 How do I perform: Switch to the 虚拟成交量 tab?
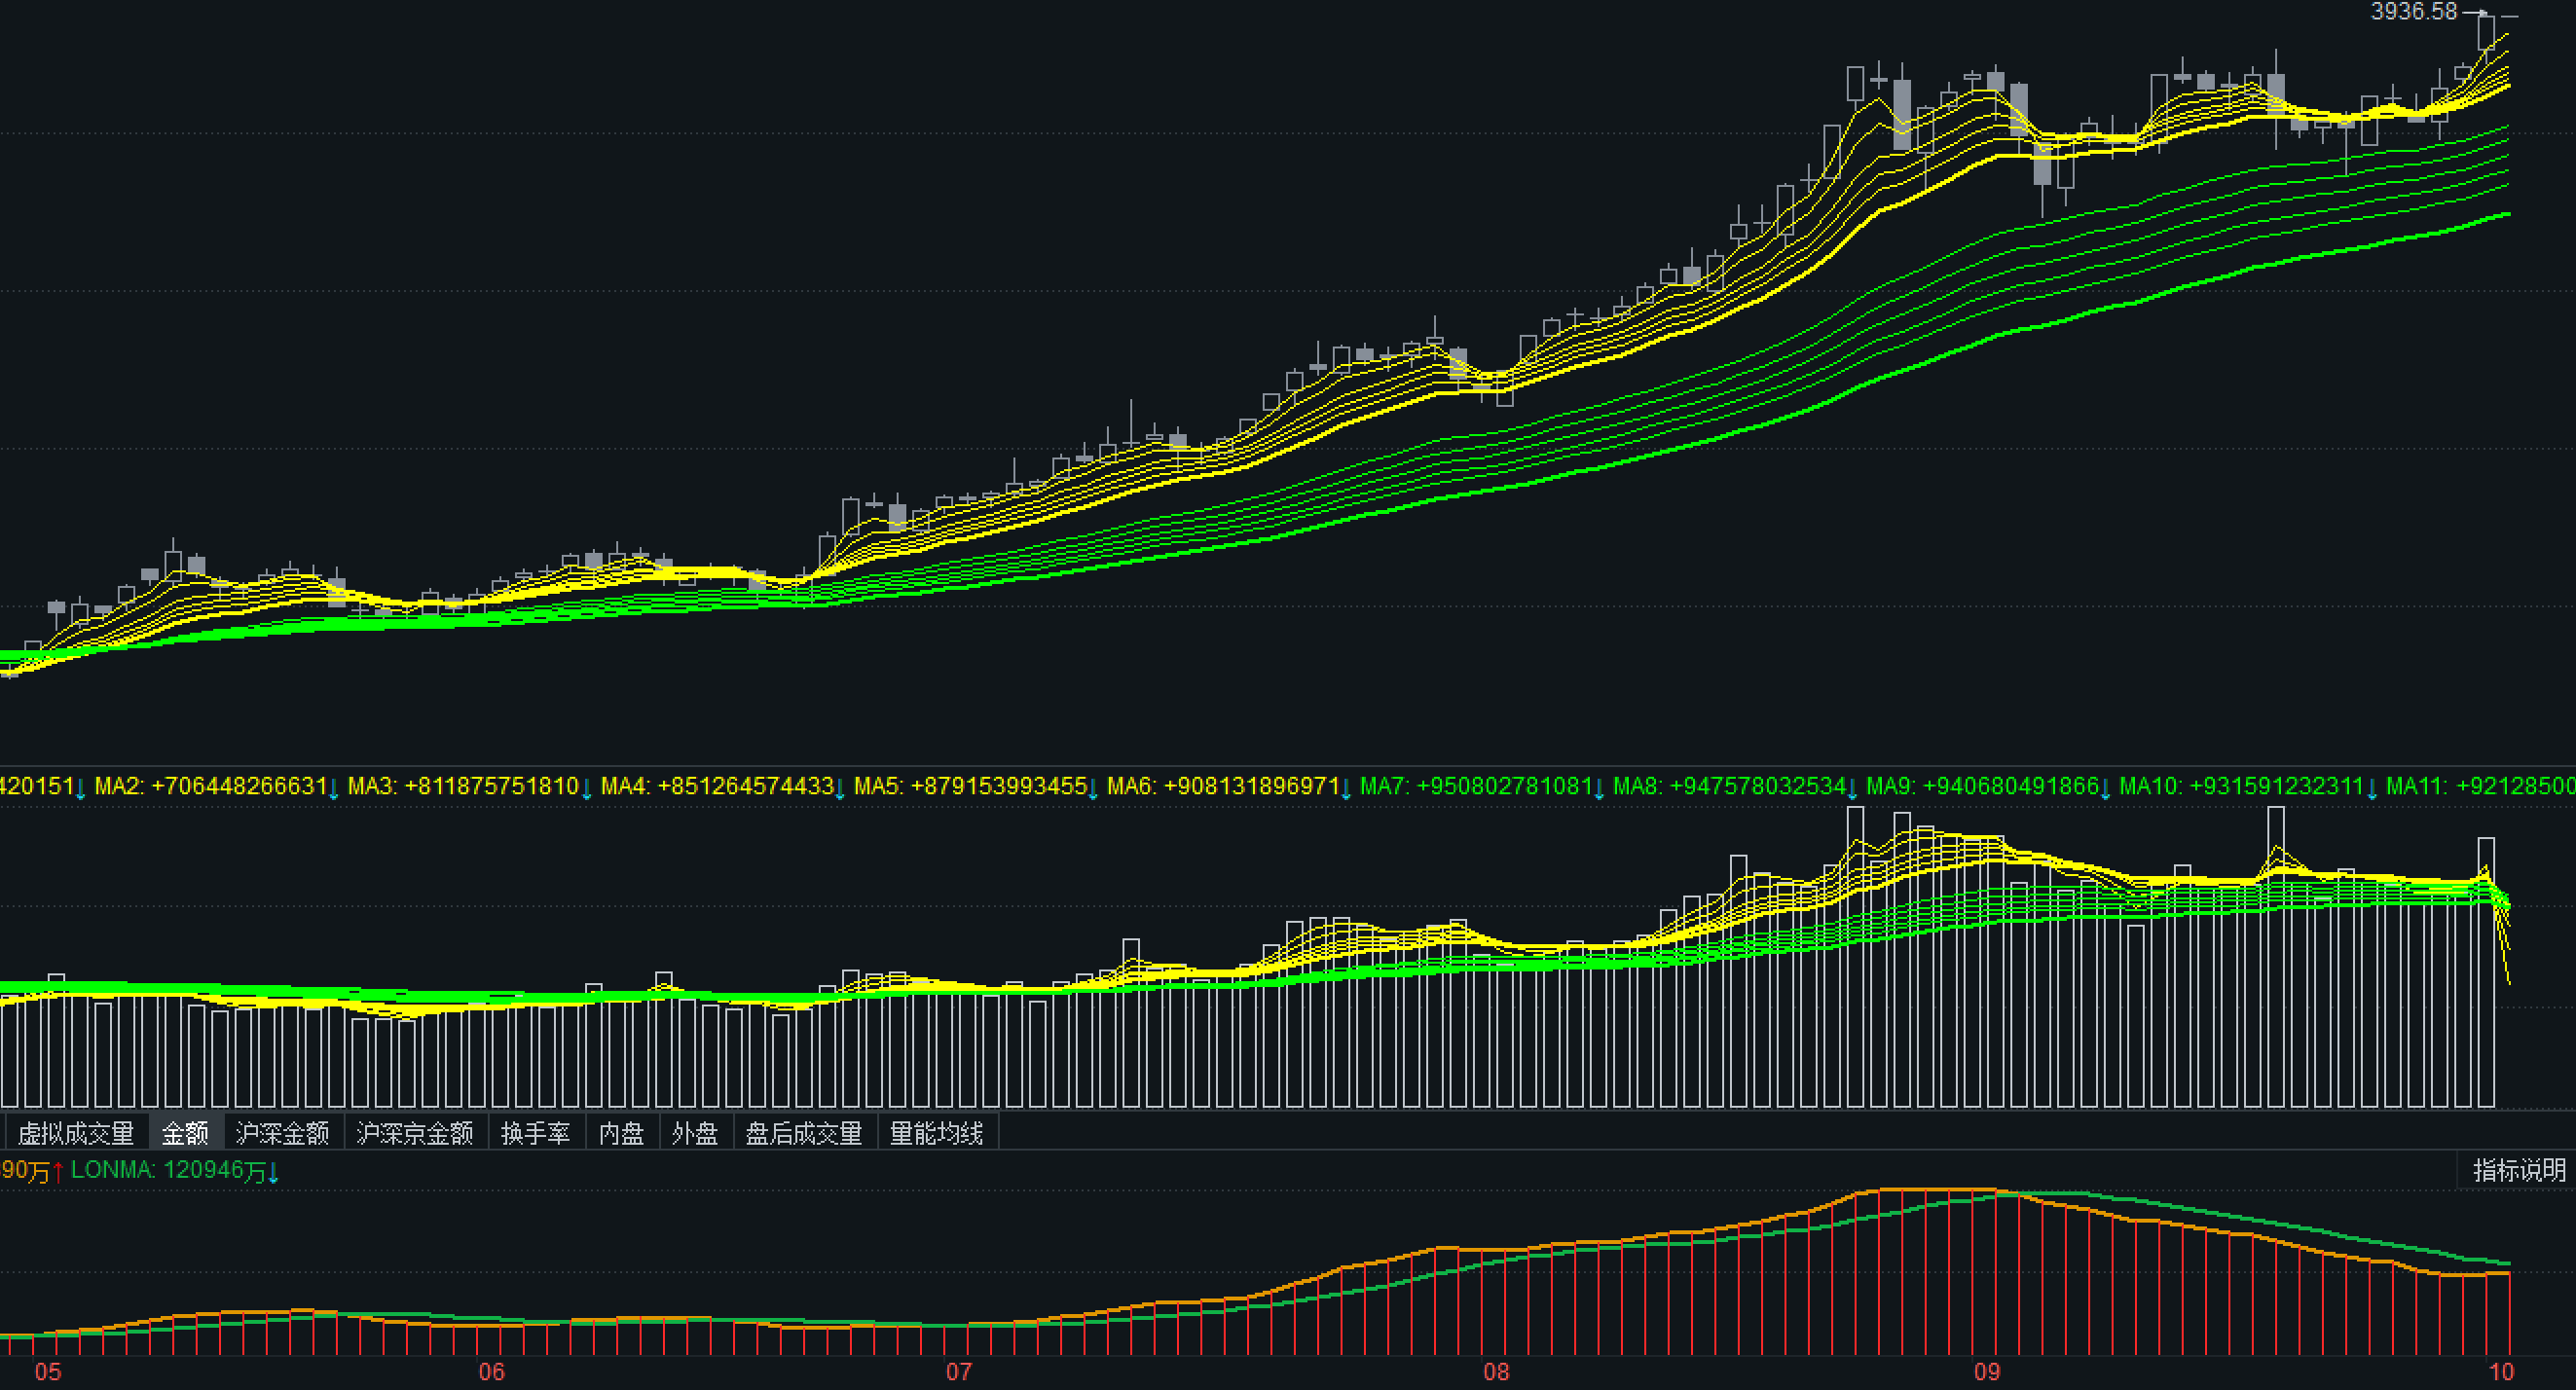[x=76, y=1133]
